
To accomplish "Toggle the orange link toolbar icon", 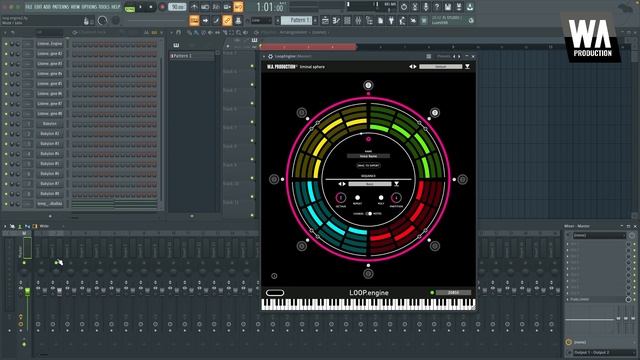I will tap(227, 20).
